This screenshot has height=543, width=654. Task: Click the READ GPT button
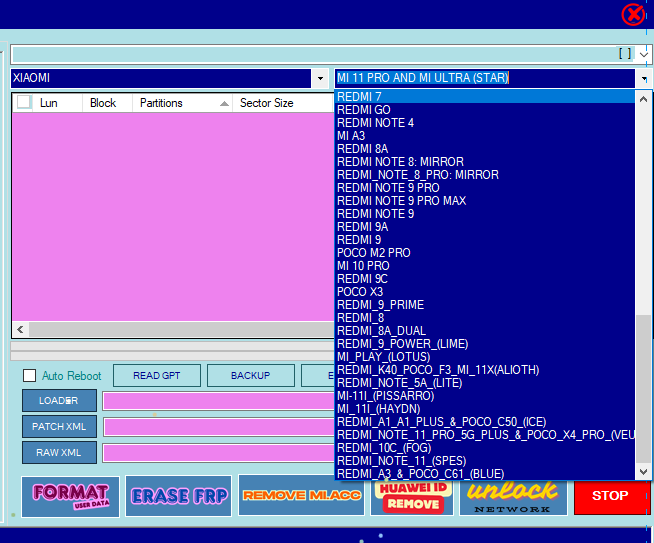pos(157,376)
